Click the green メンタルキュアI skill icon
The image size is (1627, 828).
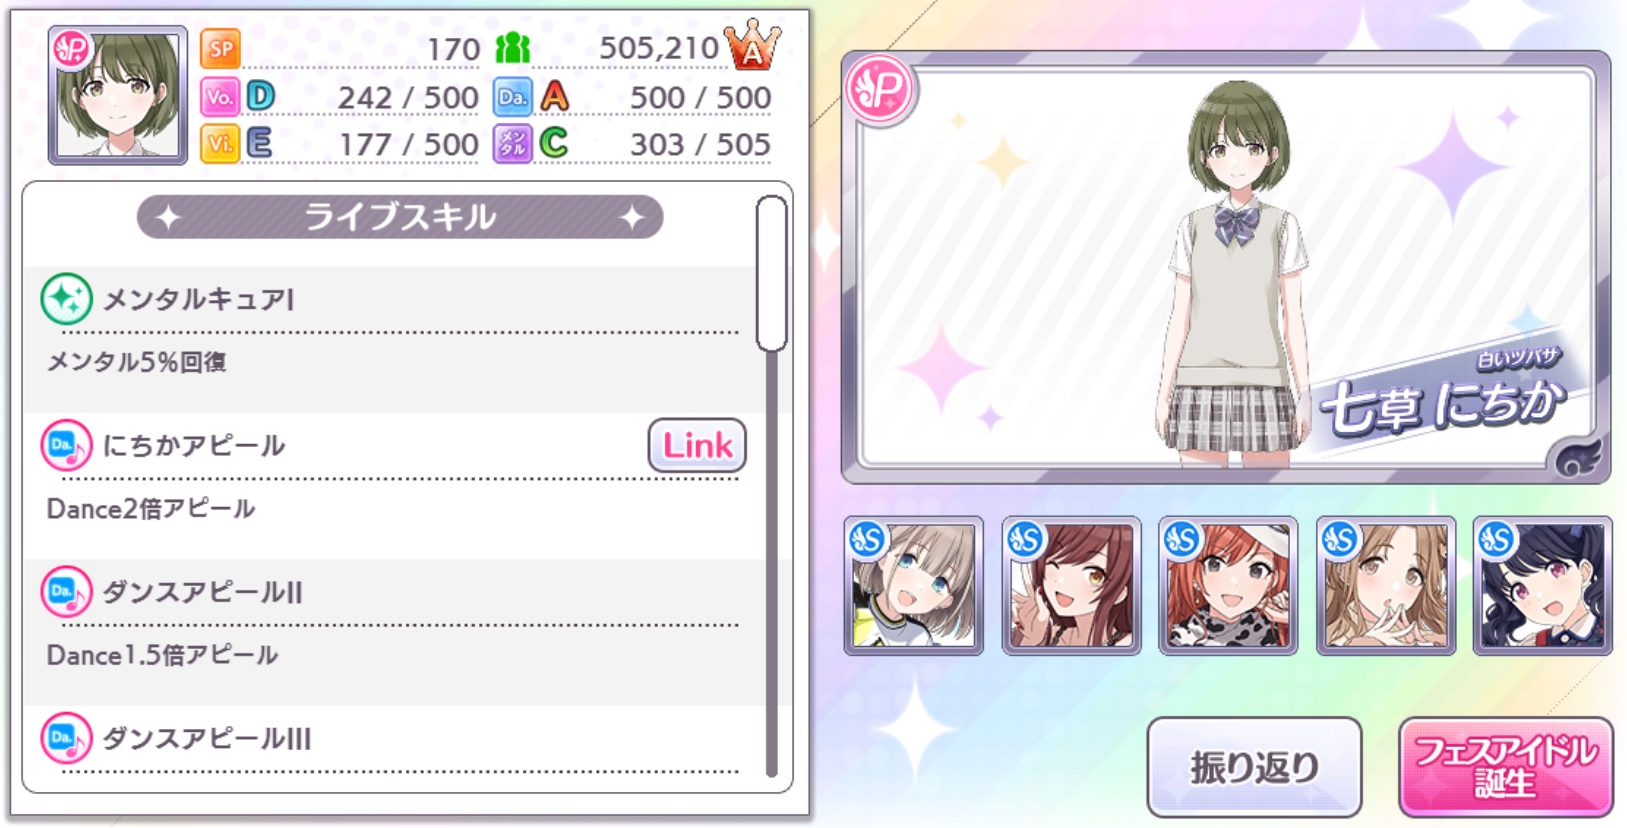66,298
